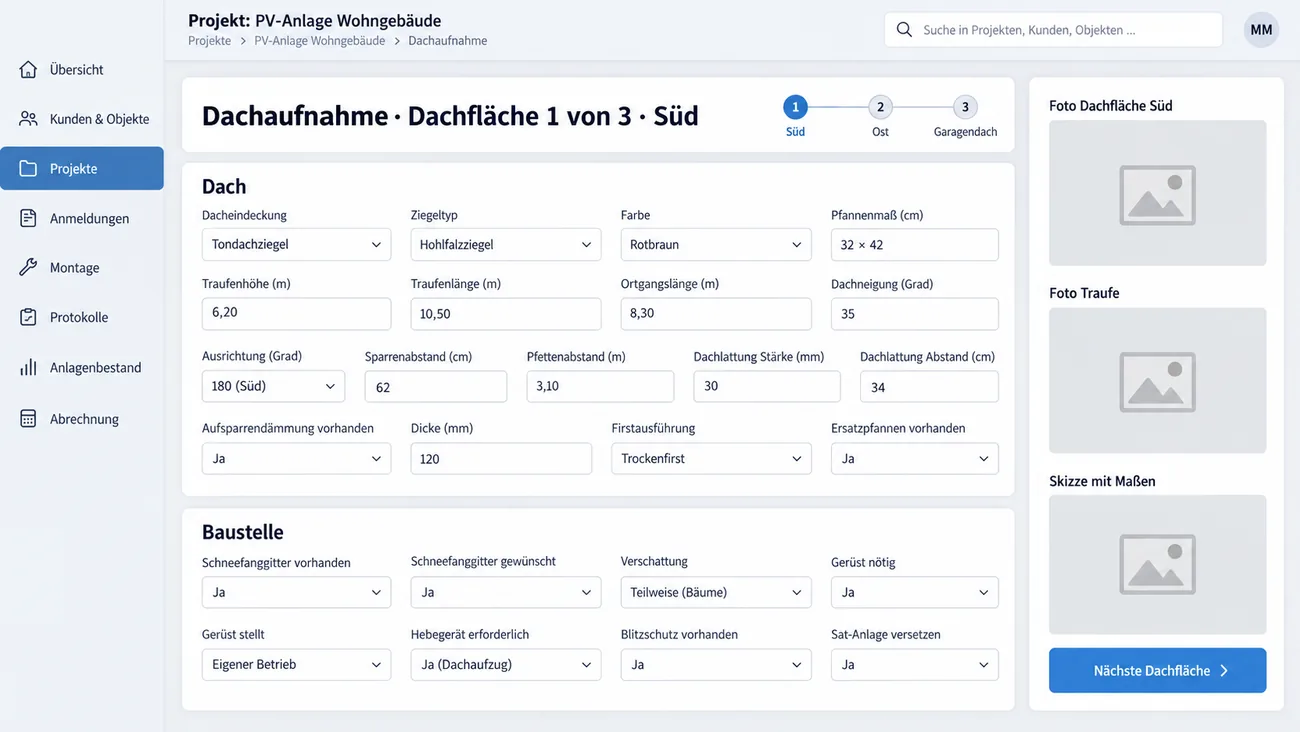
Task: Open the Gerüst stellt dropdown
Action: click(x=296, y=665)
